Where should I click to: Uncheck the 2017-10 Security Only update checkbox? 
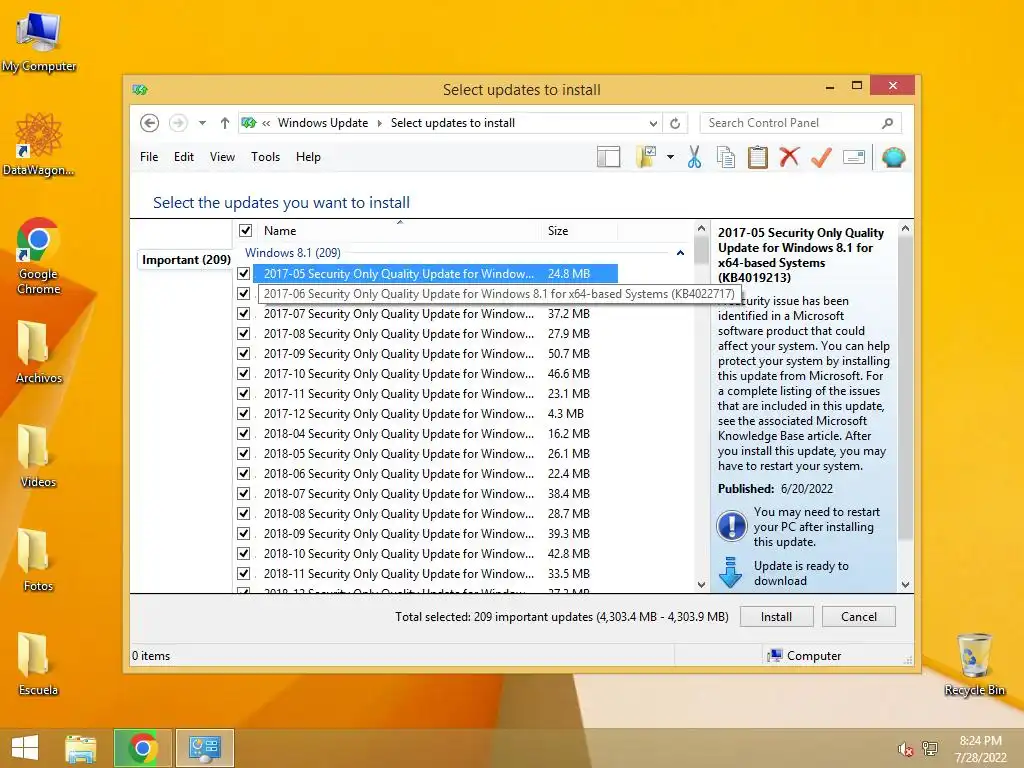point(244,374)
